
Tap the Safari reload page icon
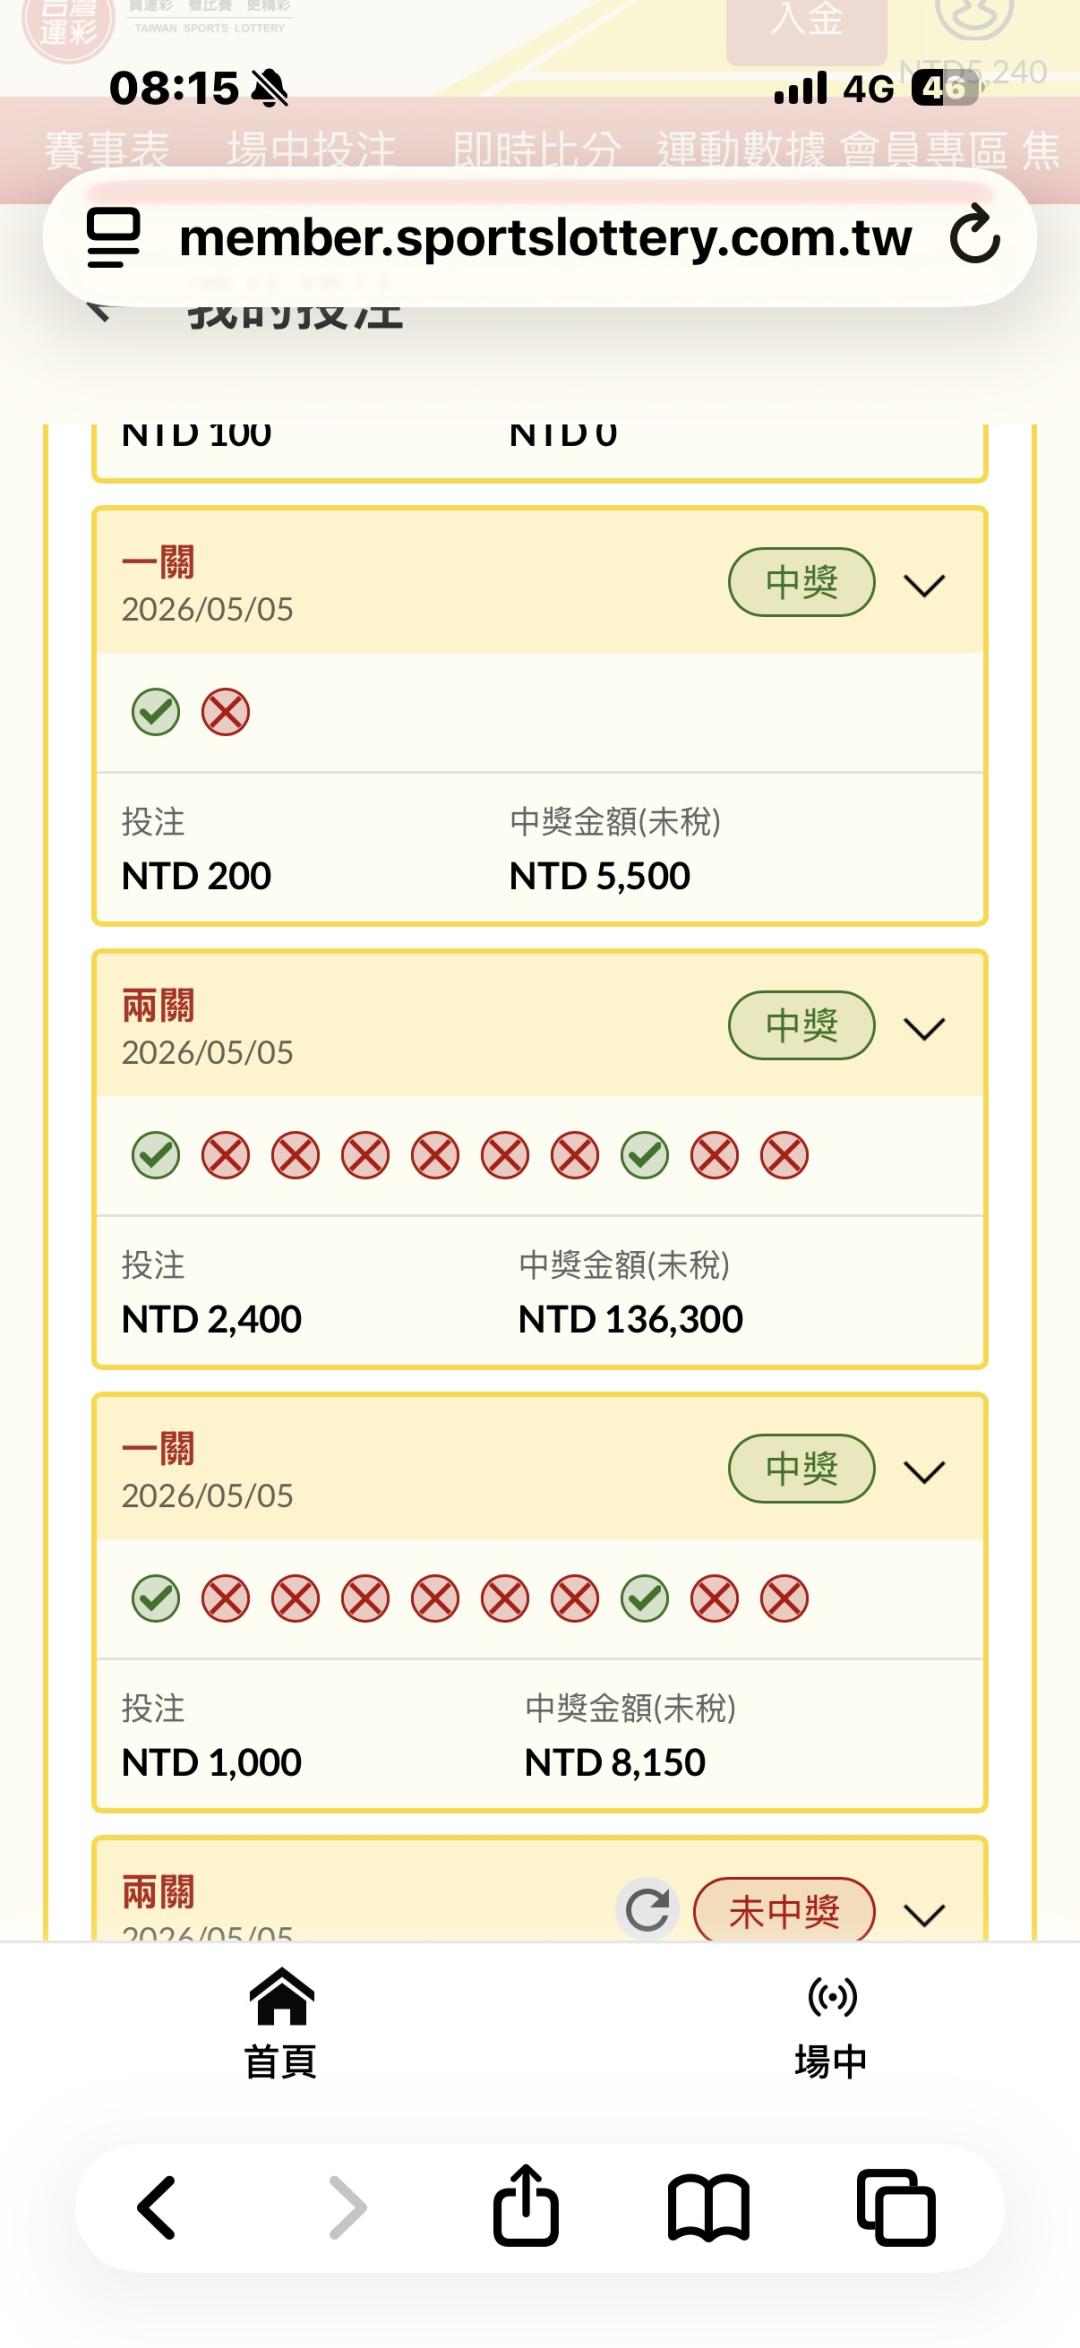(x=974, y=236)
